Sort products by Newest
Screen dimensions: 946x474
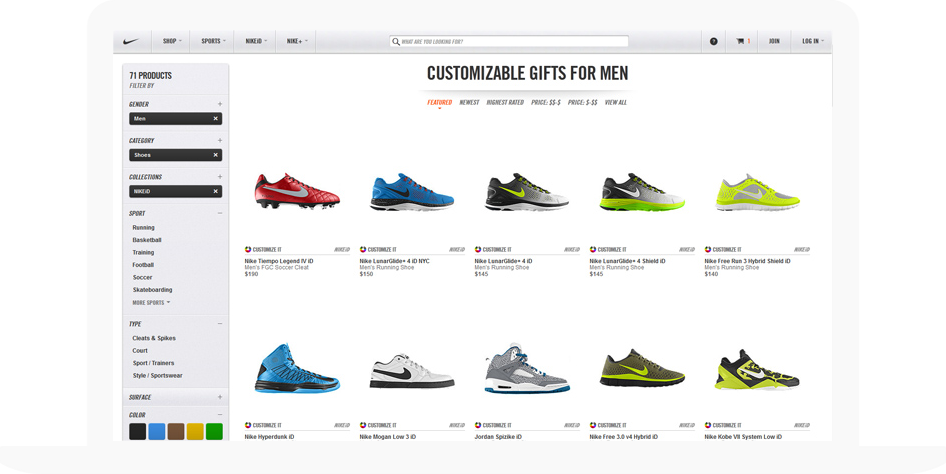(469, 103)
